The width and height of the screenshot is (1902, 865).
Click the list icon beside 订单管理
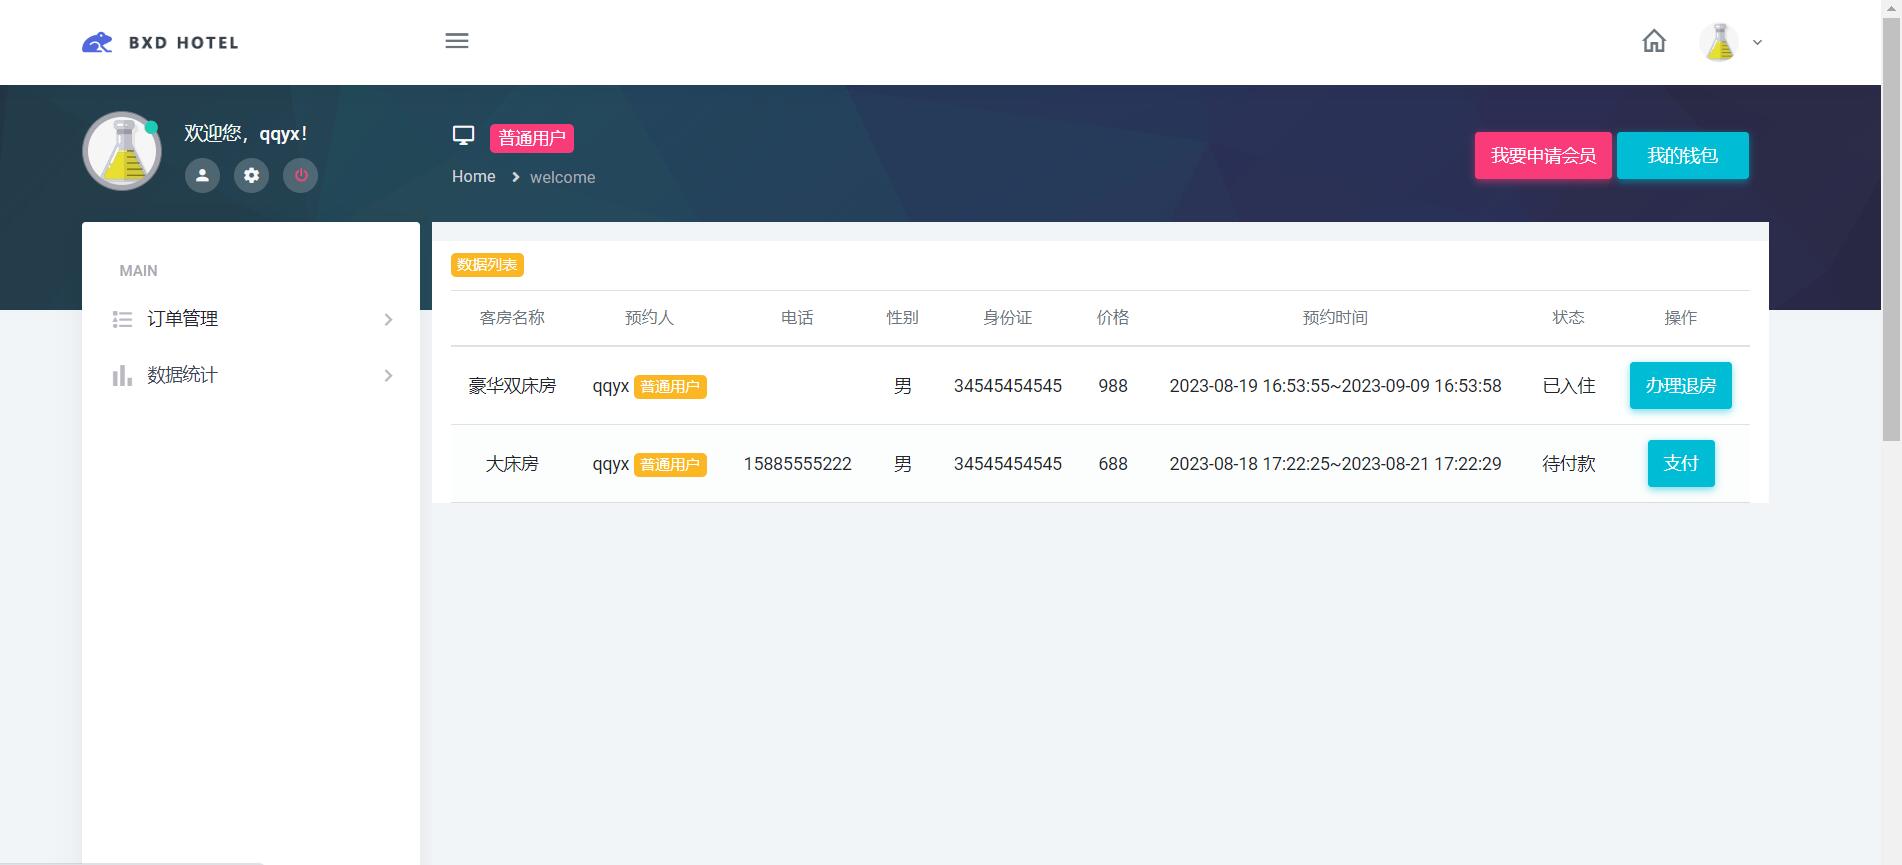pyautogui.click(x=122, y=319)
